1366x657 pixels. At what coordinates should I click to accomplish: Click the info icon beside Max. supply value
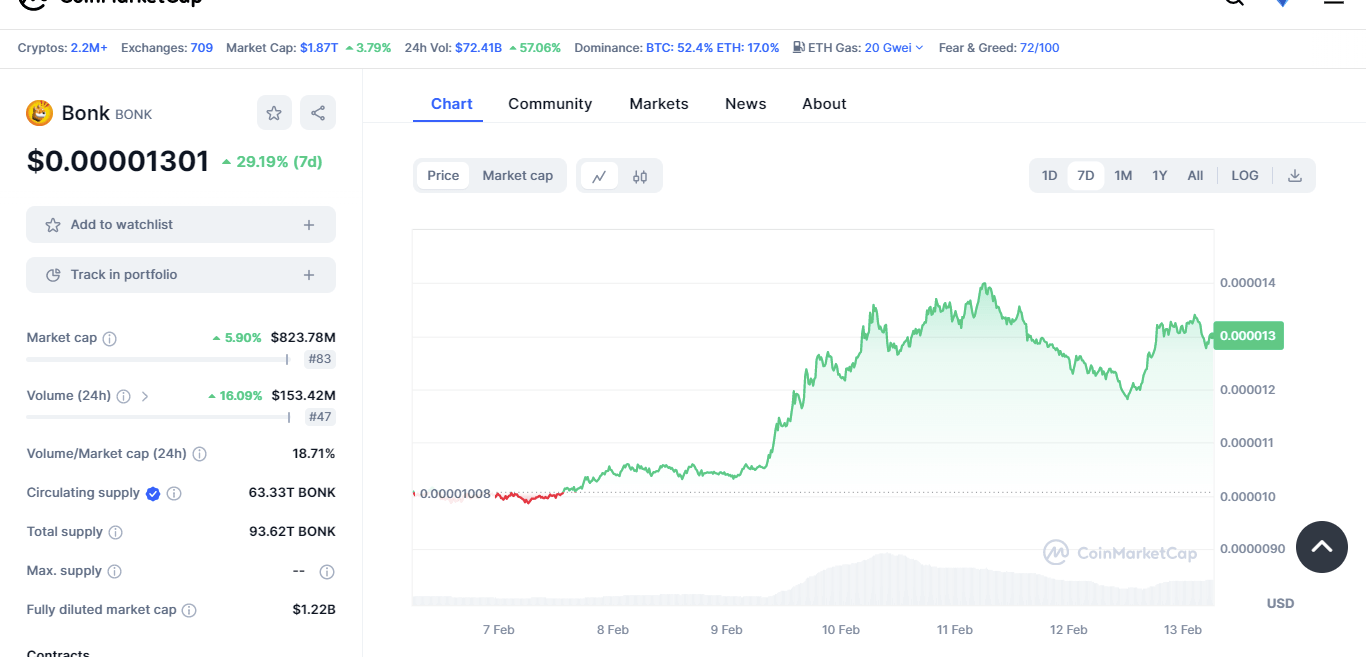tap(326, 572)
